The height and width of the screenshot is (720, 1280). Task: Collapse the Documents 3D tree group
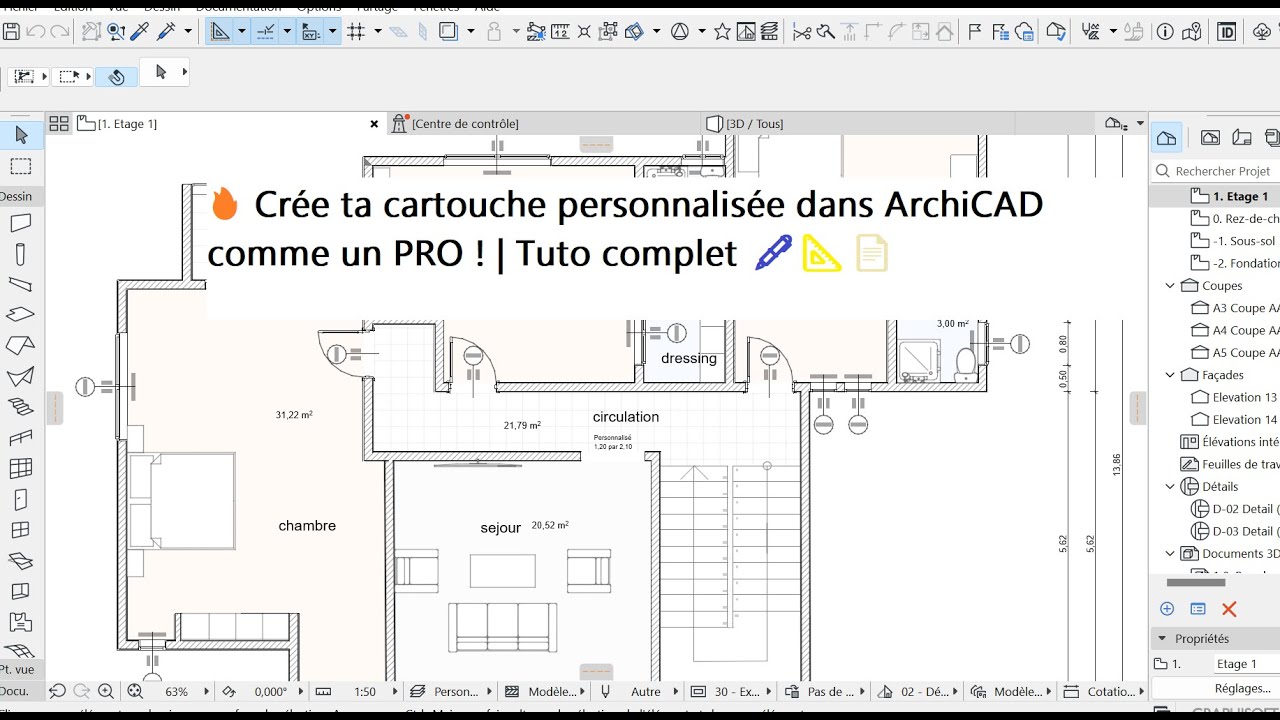click(1170, 553)
